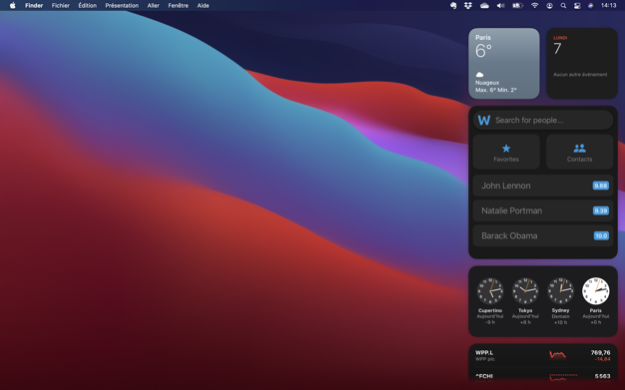This screenshot has height=390, width=625.
Task: Open Contacts in the people widget
Action: 580,152
